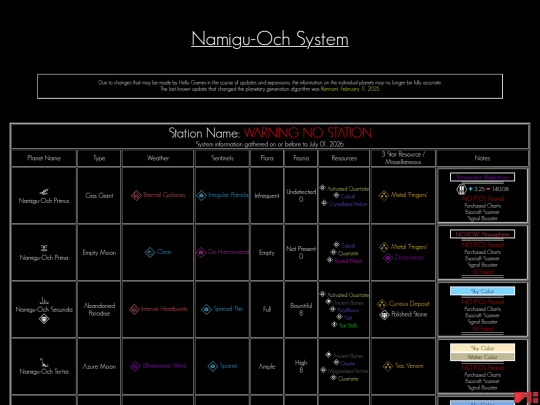Click the 3 Star Resource / Miscellaneous header
Screen dimensions: 540x405
(x=403, y=158)
